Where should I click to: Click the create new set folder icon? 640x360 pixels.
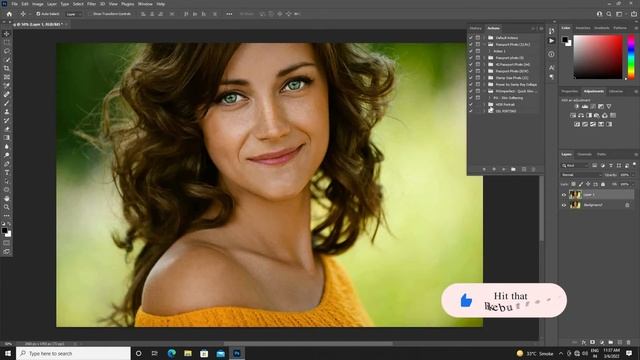coord(513,169)
